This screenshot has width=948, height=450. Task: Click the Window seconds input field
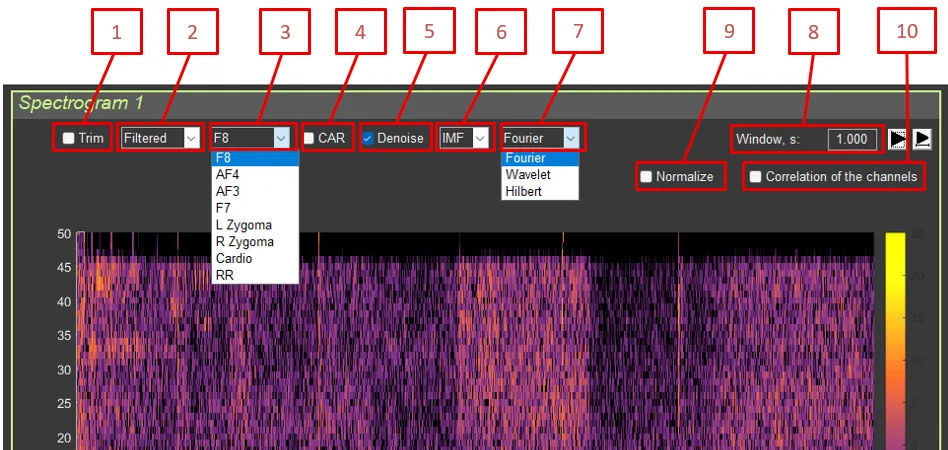click(x=851, y=139)
